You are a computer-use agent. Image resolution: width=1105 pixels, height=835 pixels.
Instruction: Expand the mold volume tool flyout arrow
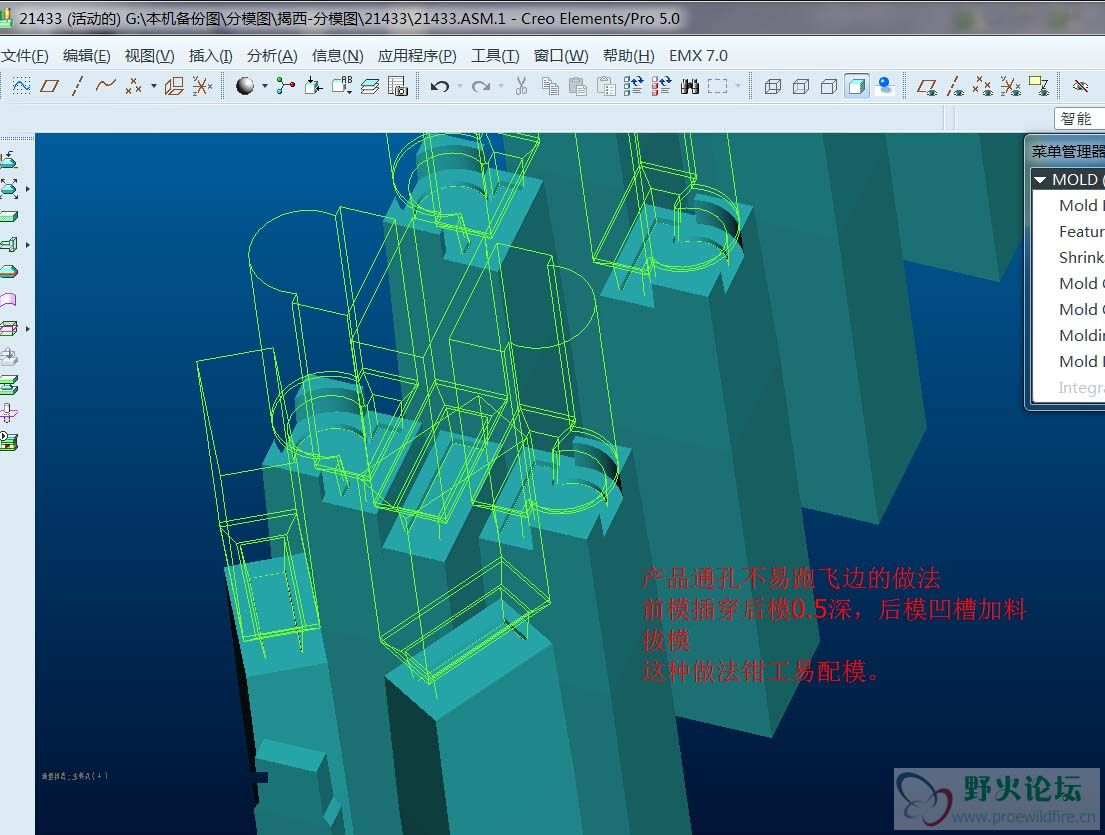[27, 245]
